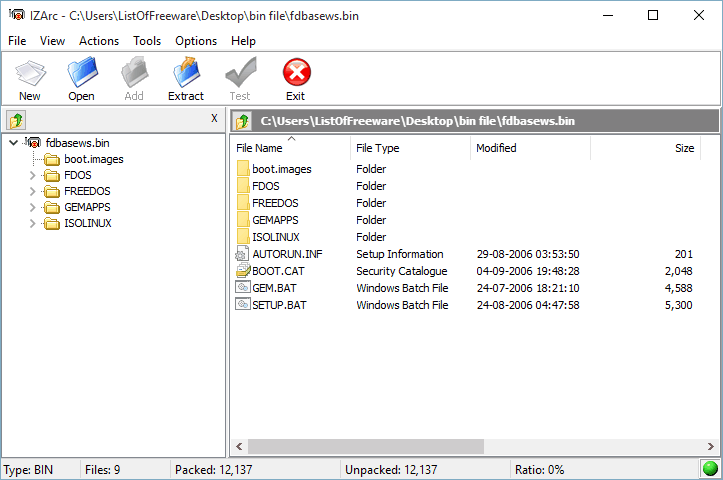Select GEMAPPS label in the folder tree
723x480 pixels.
87,207
